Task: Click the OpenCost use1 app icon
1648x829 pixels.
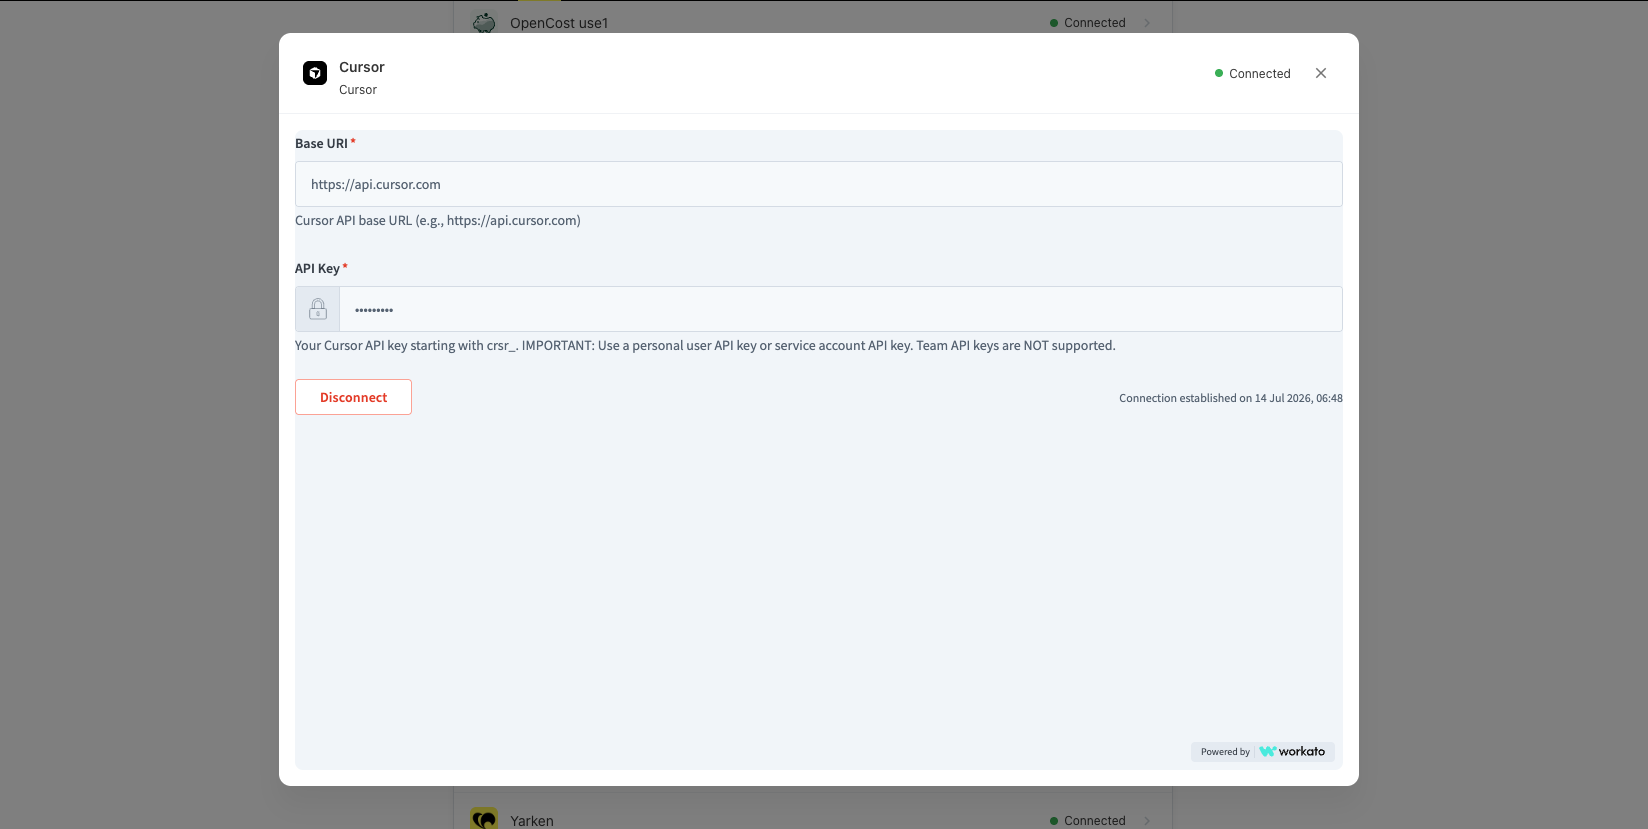Action: pos(484,22)
